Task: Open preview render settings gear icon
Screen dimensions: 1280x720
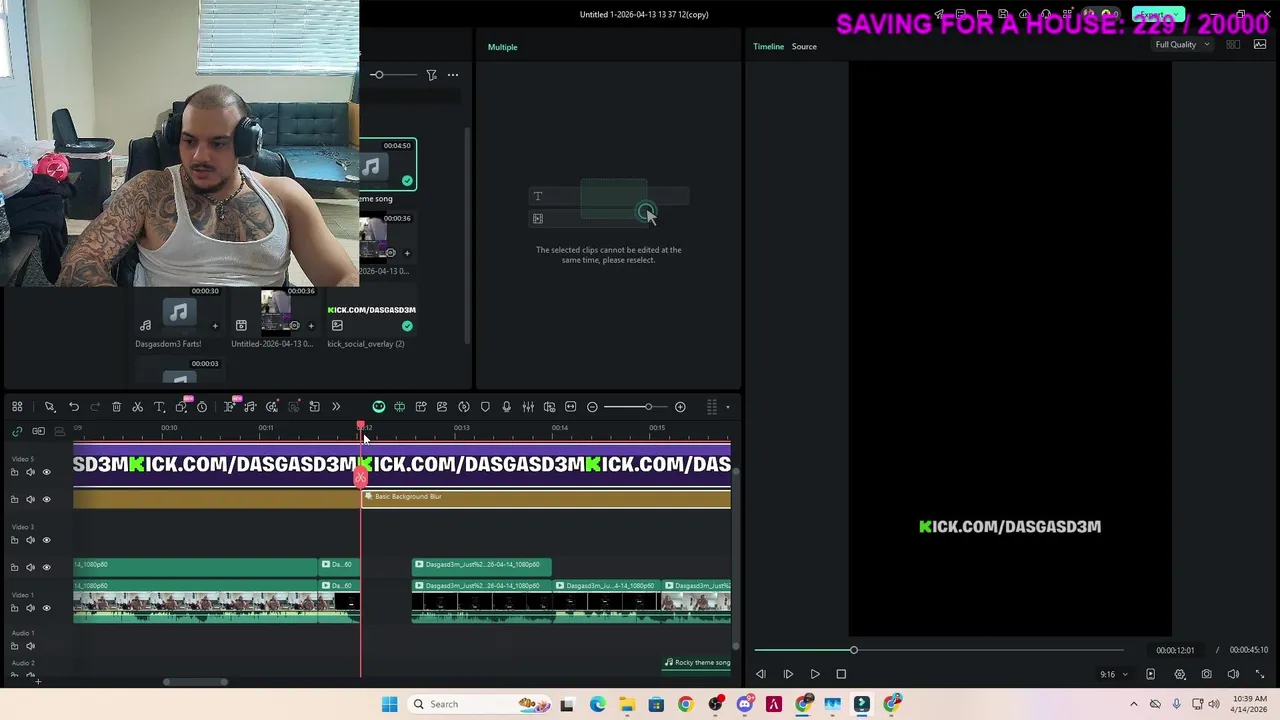Action: pos(1180,675)
